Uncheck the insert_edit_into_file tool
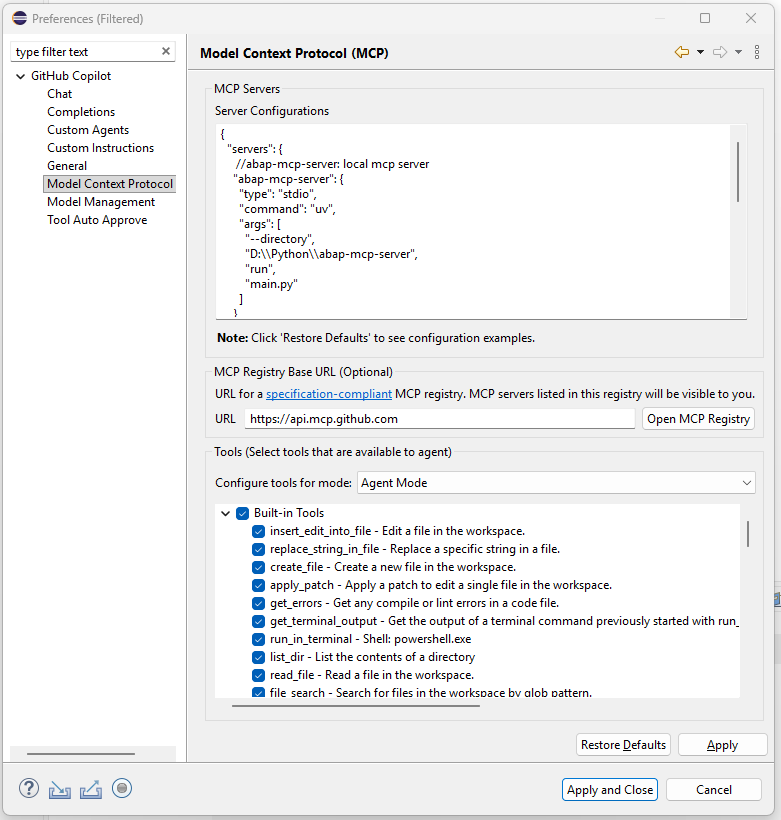 click(258, 531)
